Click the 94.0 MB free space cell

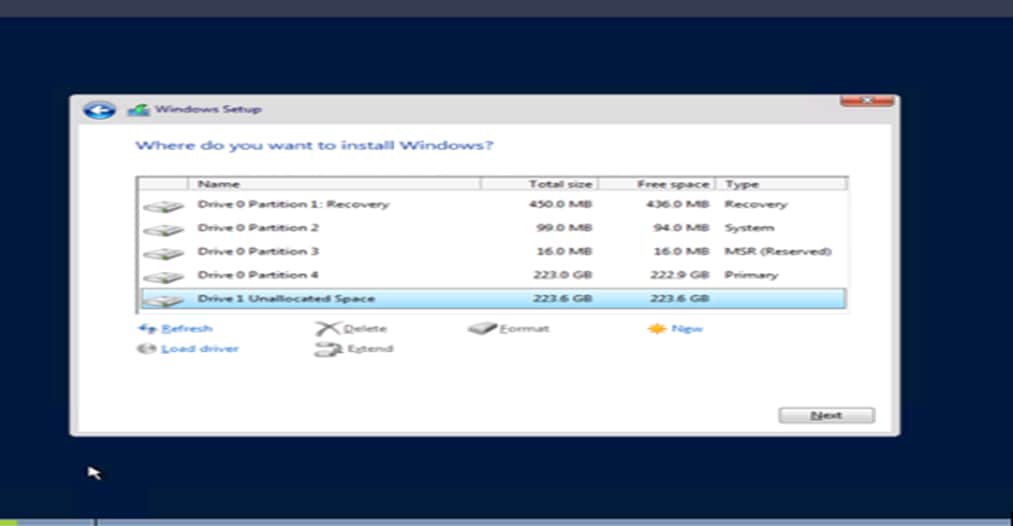point(681,227)
